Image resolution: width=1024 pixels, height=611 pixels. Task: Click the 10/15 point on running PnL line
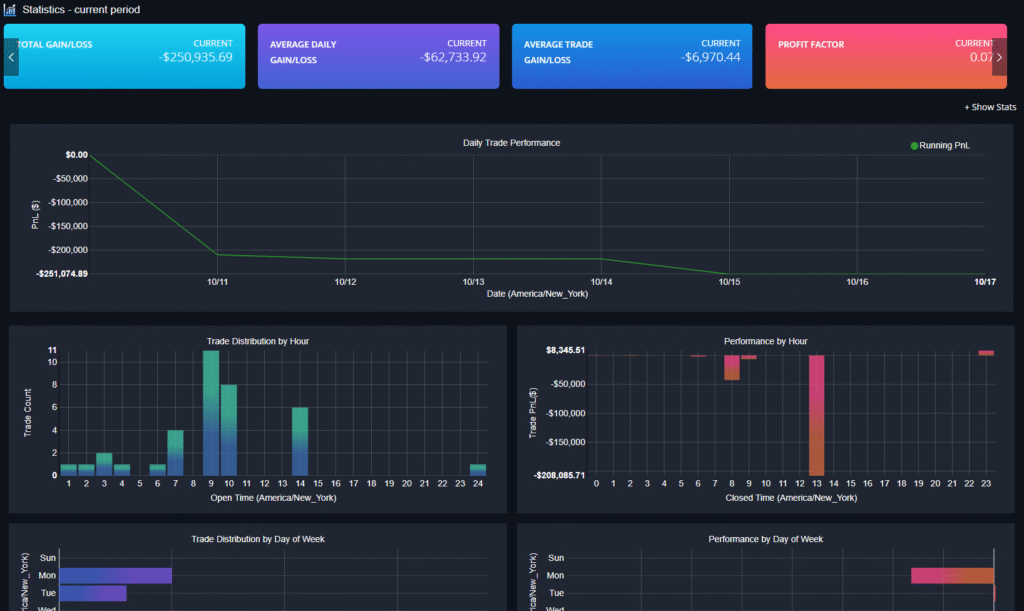[x=729, y=274]
